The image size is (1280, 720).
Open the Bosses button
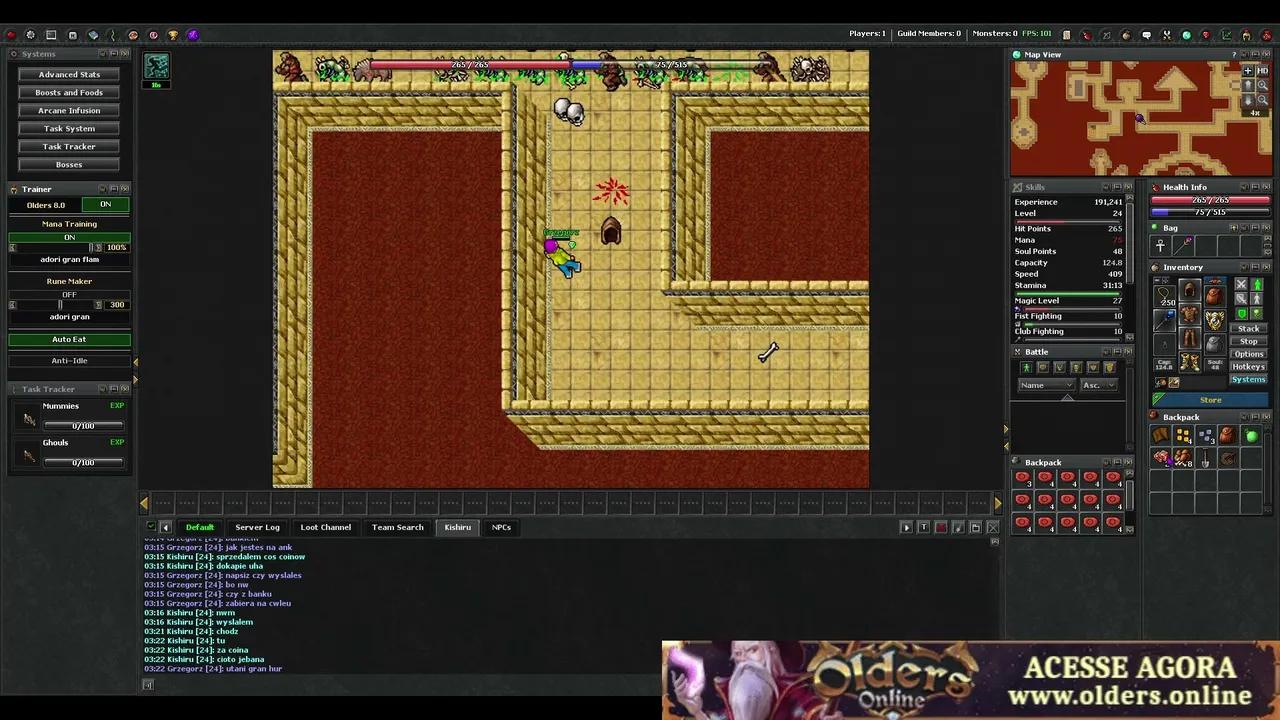tap(69, 164)
